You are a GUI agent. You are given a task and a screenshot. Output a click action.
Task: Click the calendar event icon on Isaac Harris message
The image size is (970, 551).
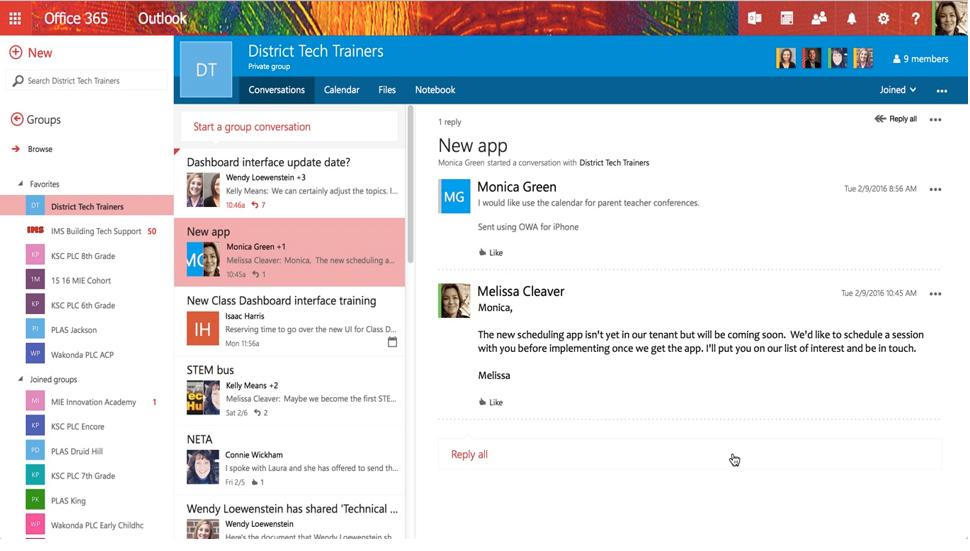click(x=392, y=342)
